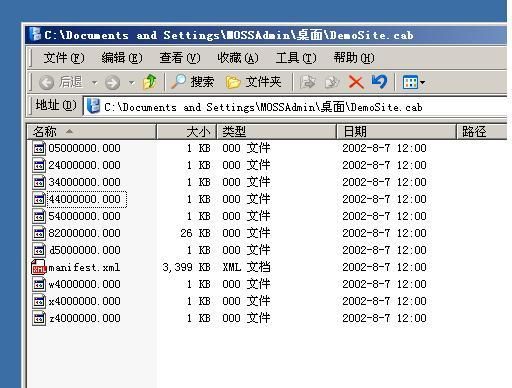Select file icon of w4000000.000
Viewport: 512px width, 388px height.
[39, 284]
